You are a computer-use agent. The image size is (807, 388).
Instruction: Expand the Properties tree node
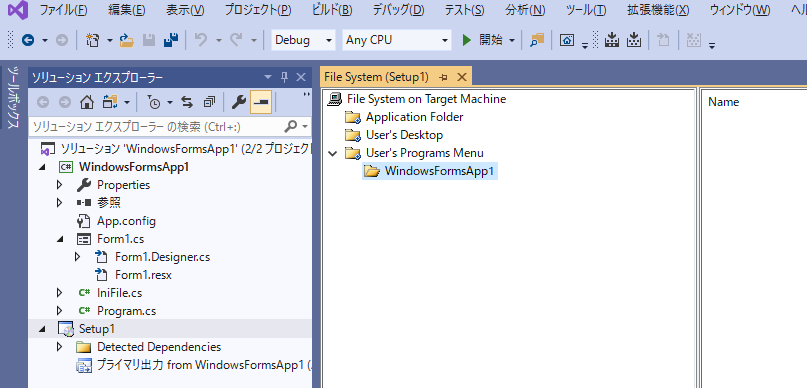tap(60, 185)
